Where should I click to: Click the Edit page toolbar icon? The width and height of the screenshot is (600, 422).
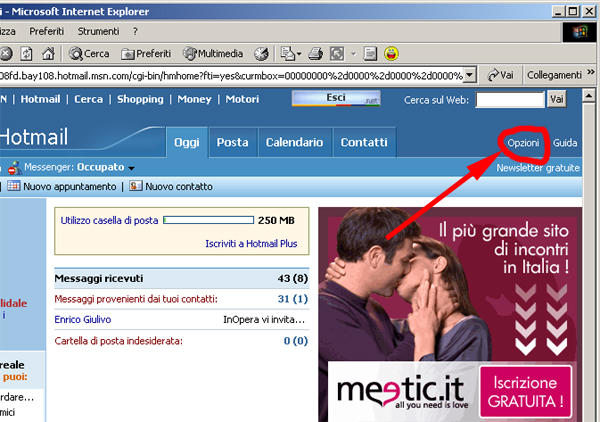coord(337,54)
